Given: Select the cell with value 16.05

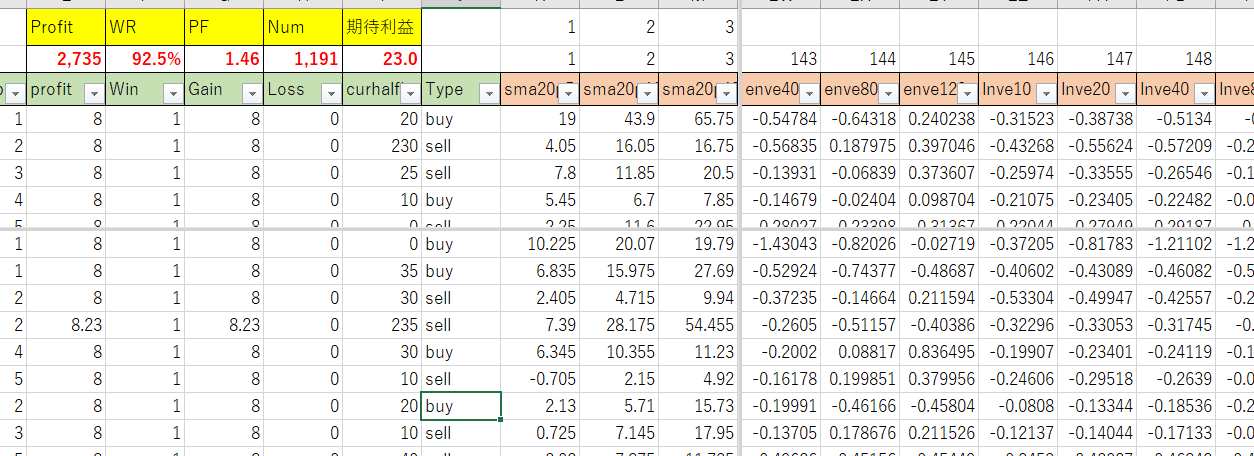Looking at the screenshot, I should (620, 146).
